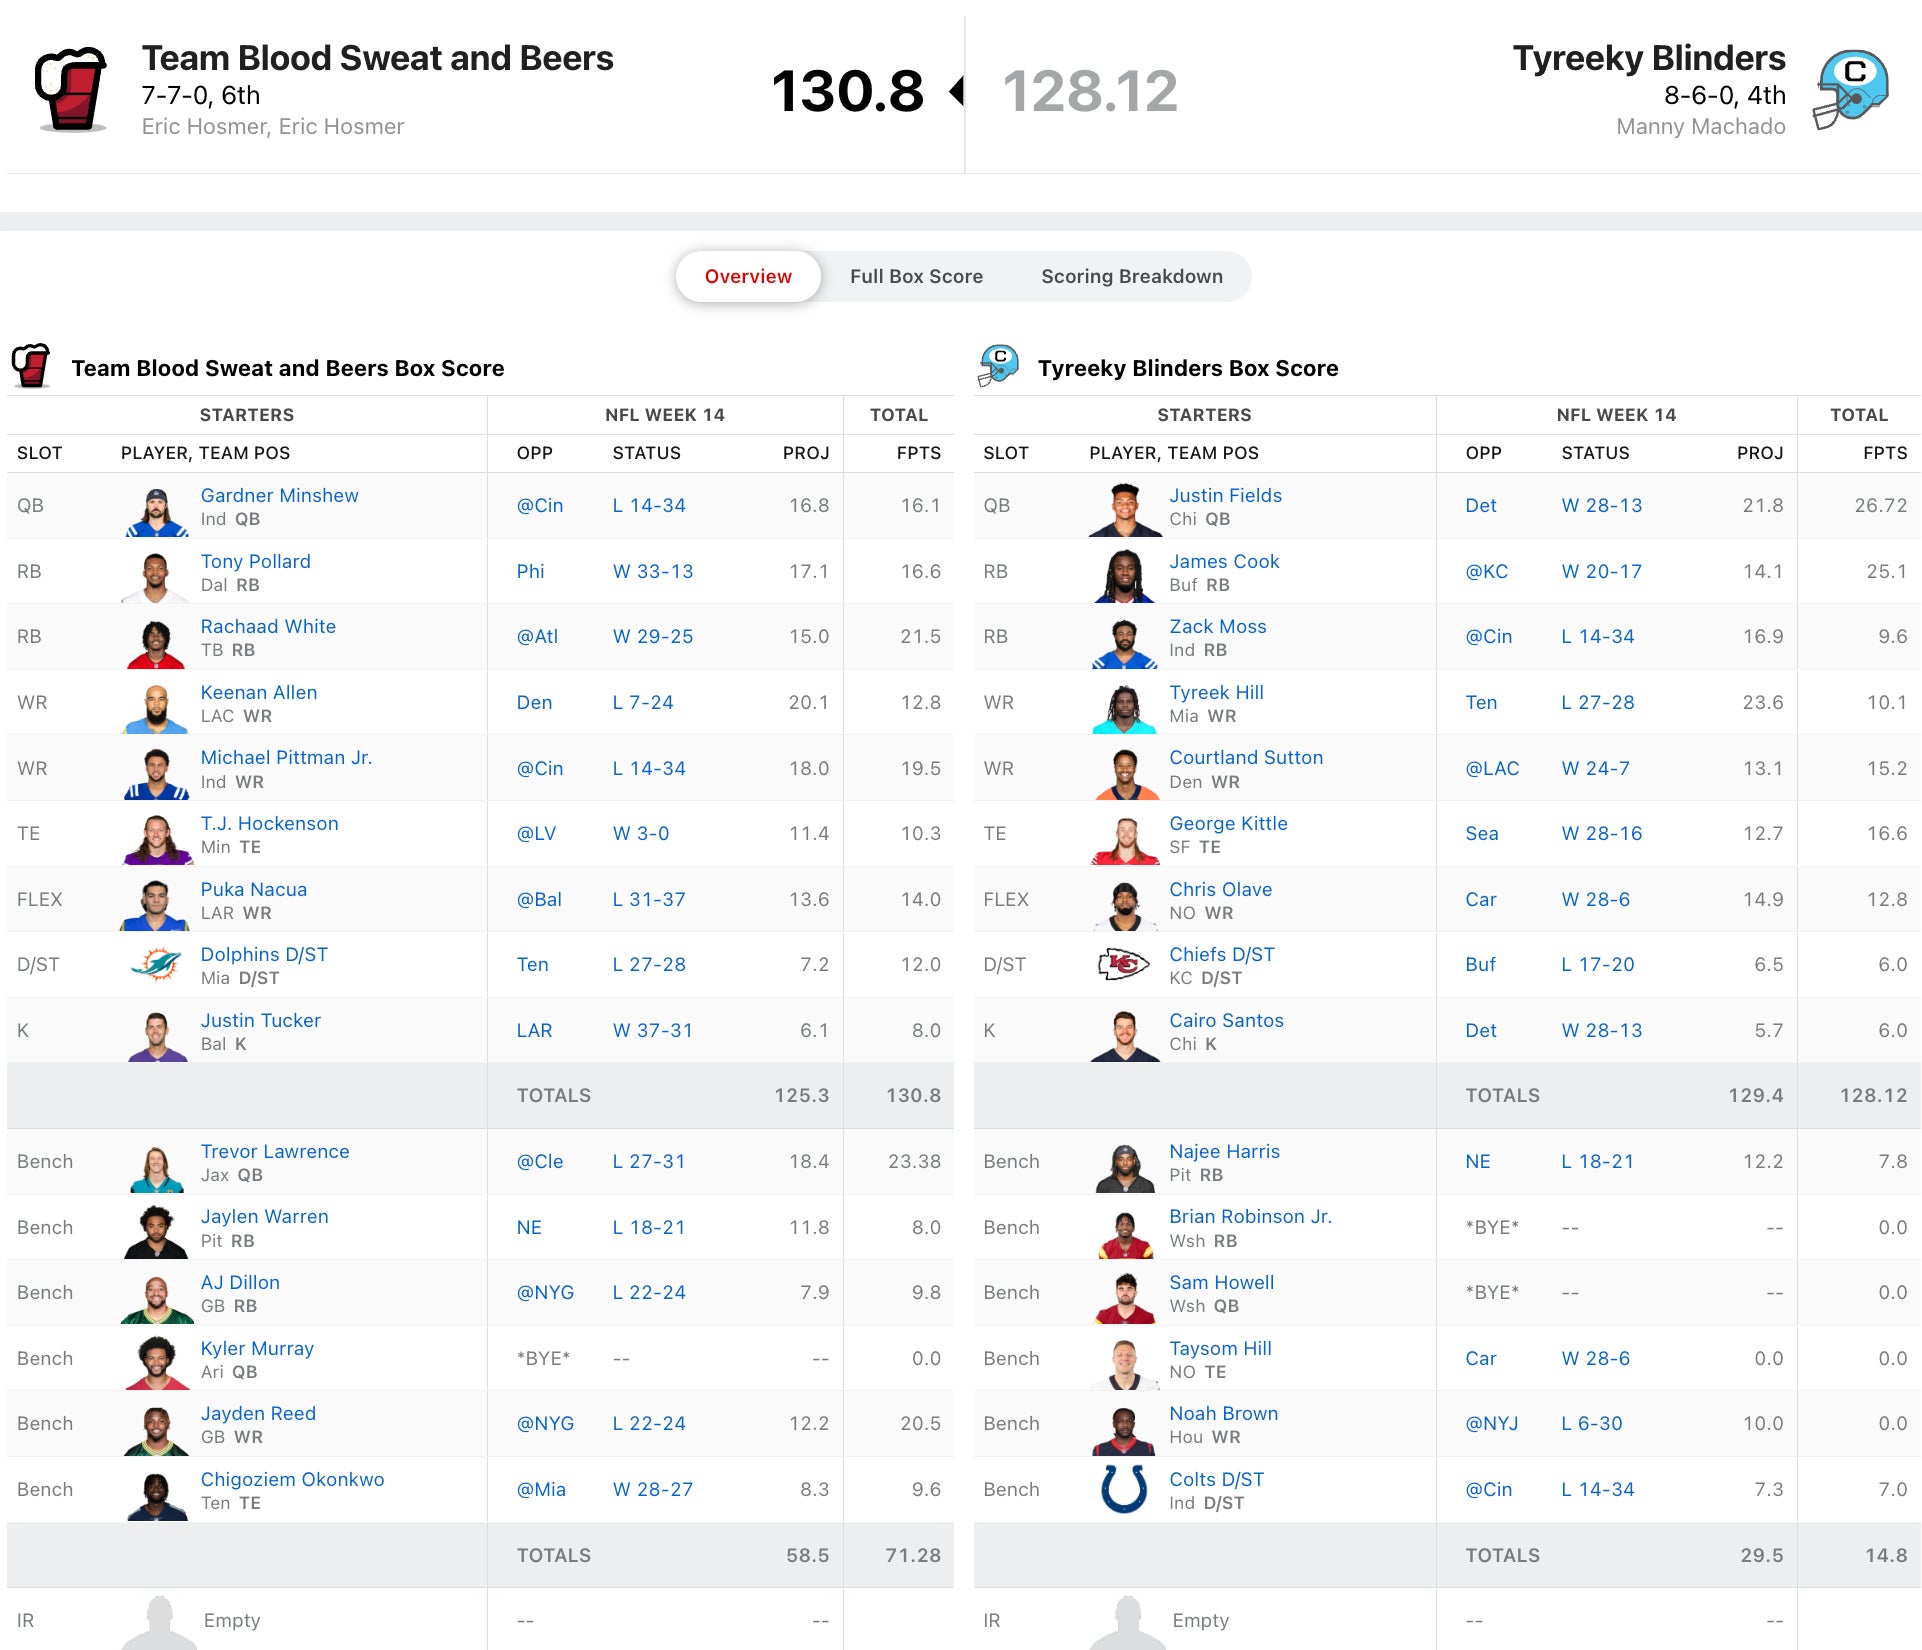
Task: Open Trevor Lawrence bench player link
Action: [274, 1151]
